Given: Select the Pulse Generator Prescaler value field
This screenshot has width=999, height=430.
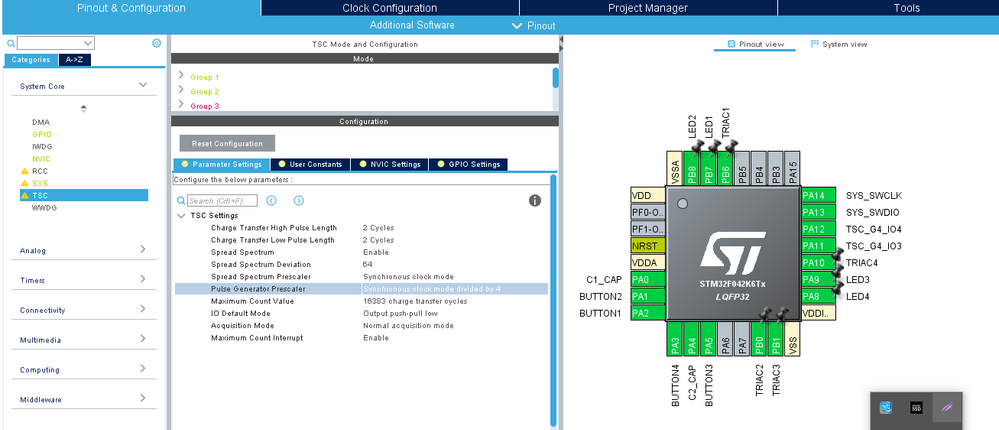Looking at the screenshot, I should (x=455, y=289).
